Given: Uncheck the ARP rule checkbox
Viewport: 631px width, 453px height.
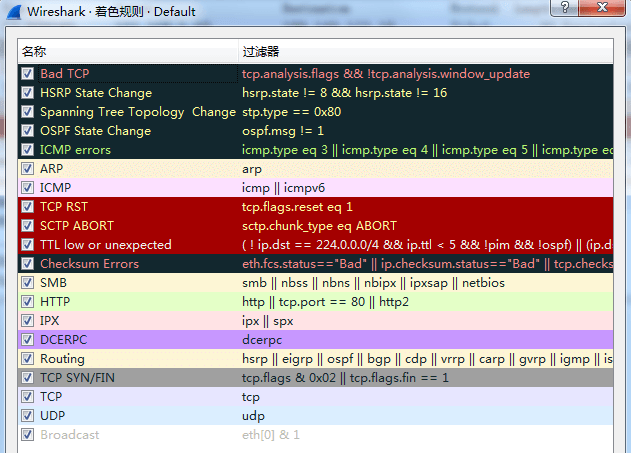Looking at the screenshot, I should 27,169.
